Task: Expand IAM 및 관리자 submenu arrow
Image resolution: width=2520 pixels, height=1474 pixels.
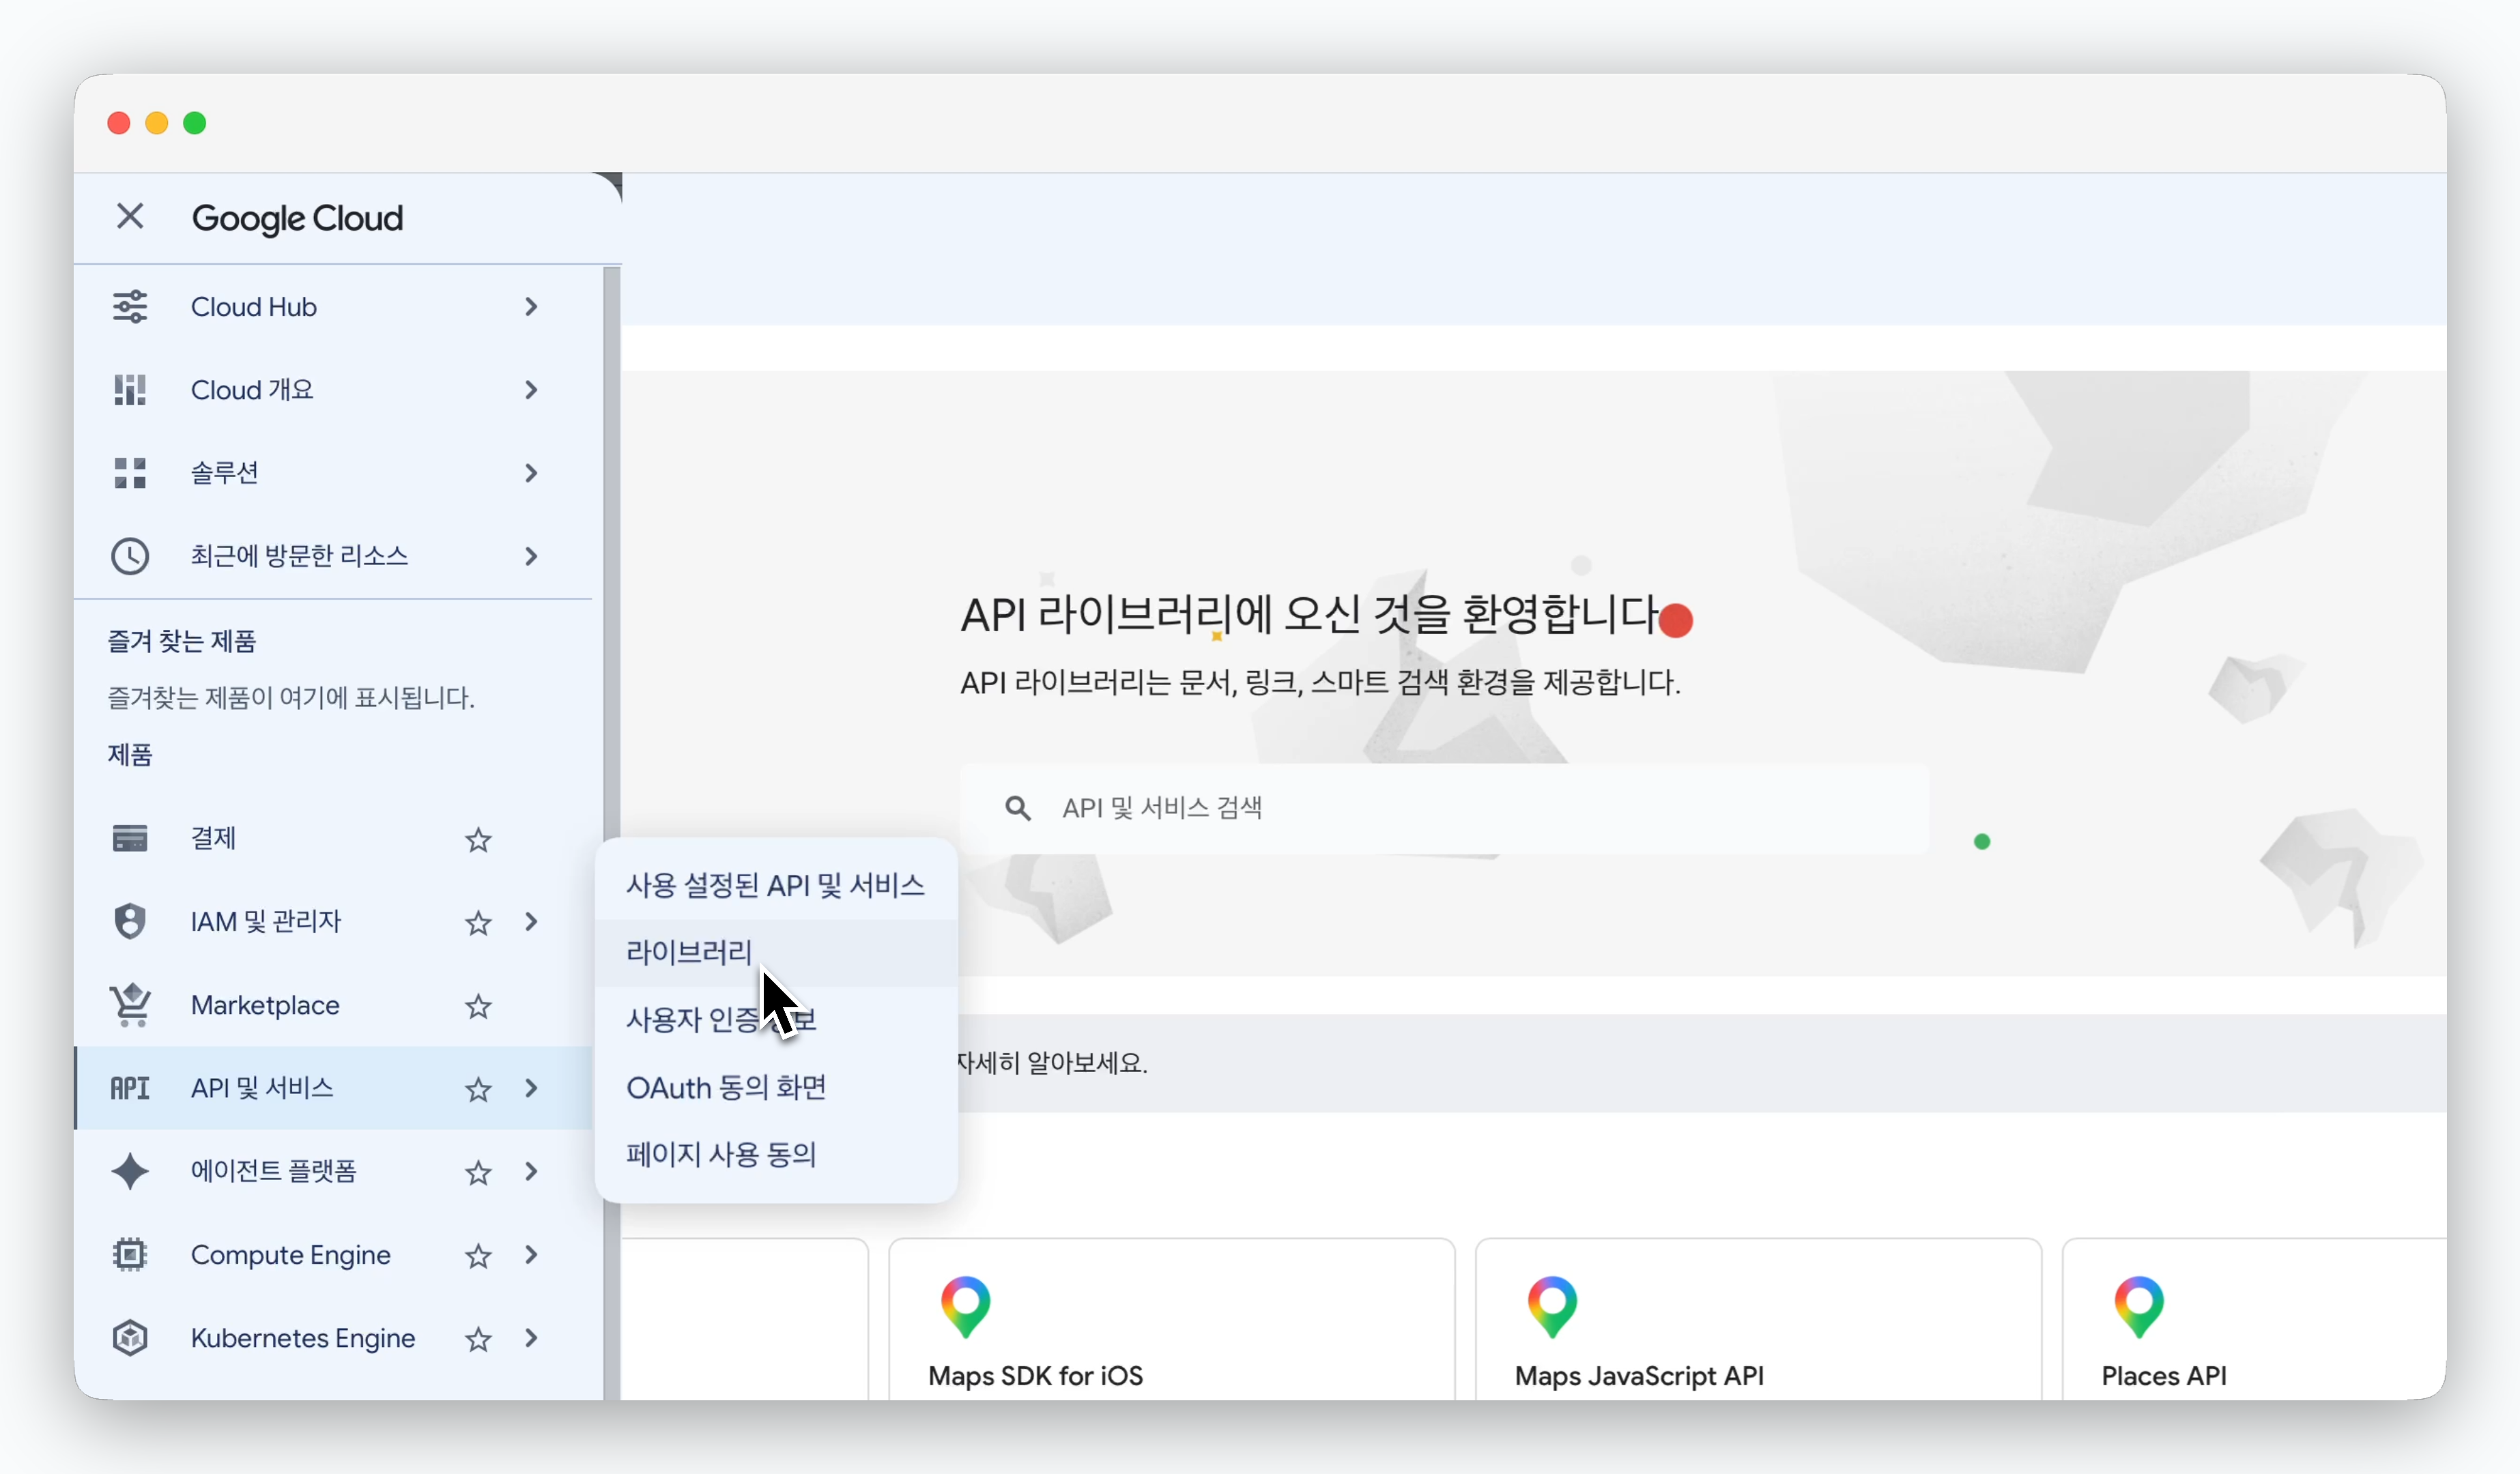Action: click(531, 922)
